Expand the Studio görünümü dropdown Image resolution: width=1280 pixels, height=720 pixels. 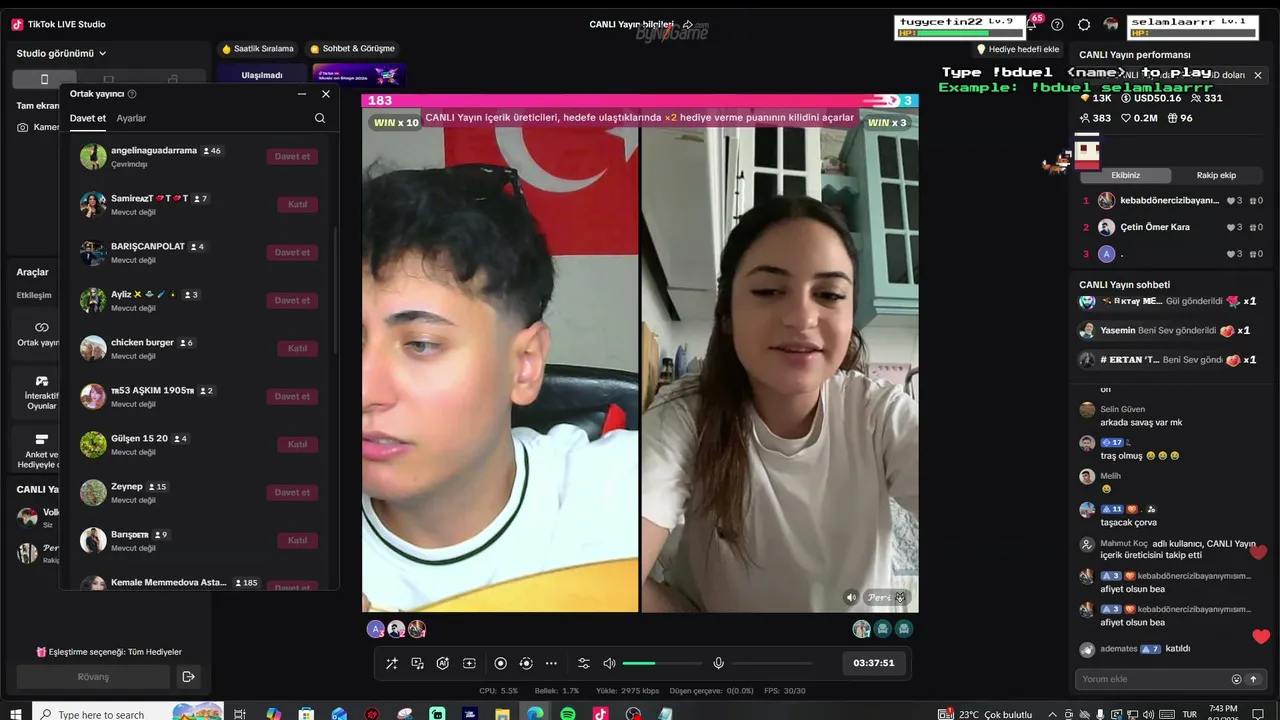[62, 53]
